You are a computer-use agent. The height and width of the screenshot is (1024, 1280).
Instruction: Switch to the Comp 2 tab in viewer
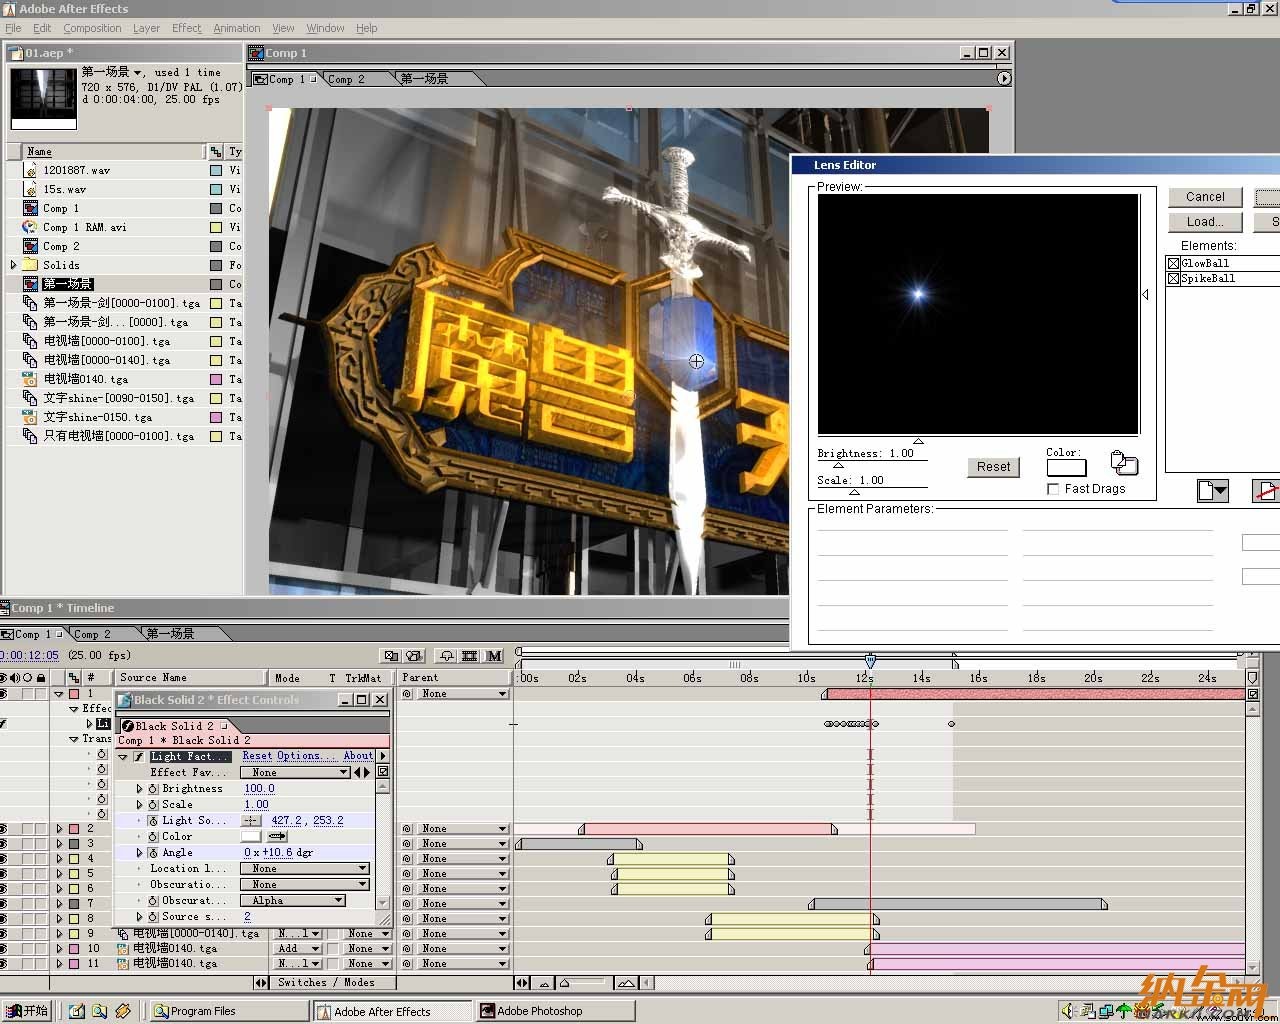[346, 79]
